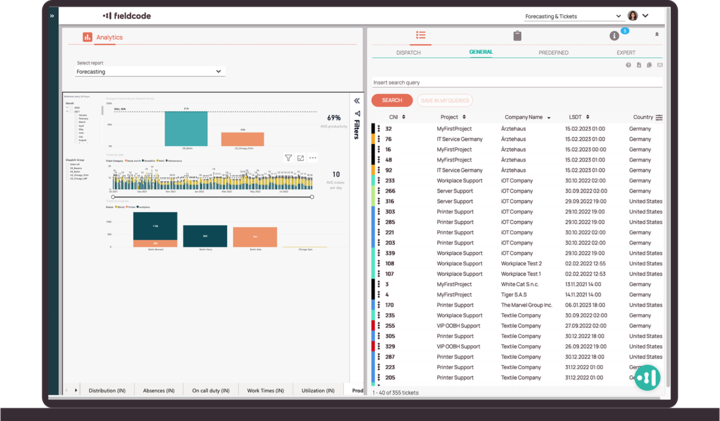Expand the user account menu chevron

645,16
